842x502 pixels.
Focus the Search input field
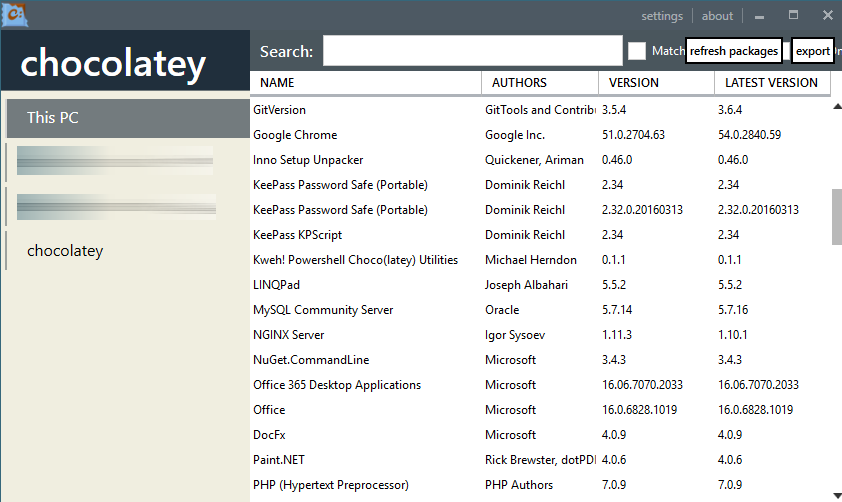pyautogui.click(x=472, y=51)
